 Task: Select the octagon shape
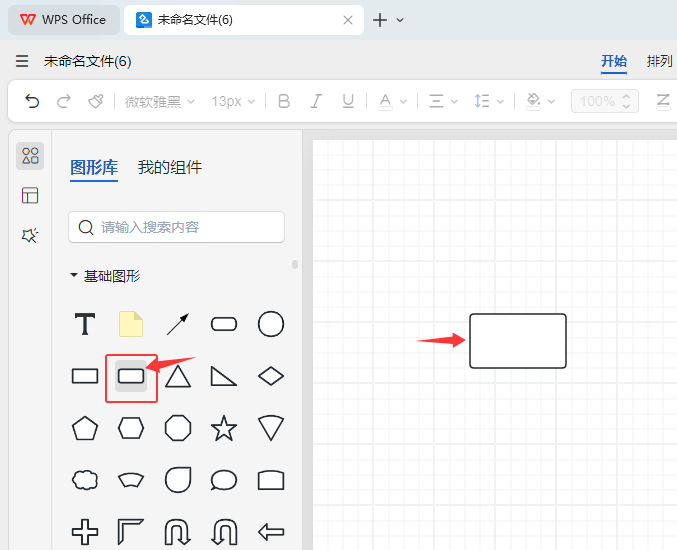click(177, 428)
